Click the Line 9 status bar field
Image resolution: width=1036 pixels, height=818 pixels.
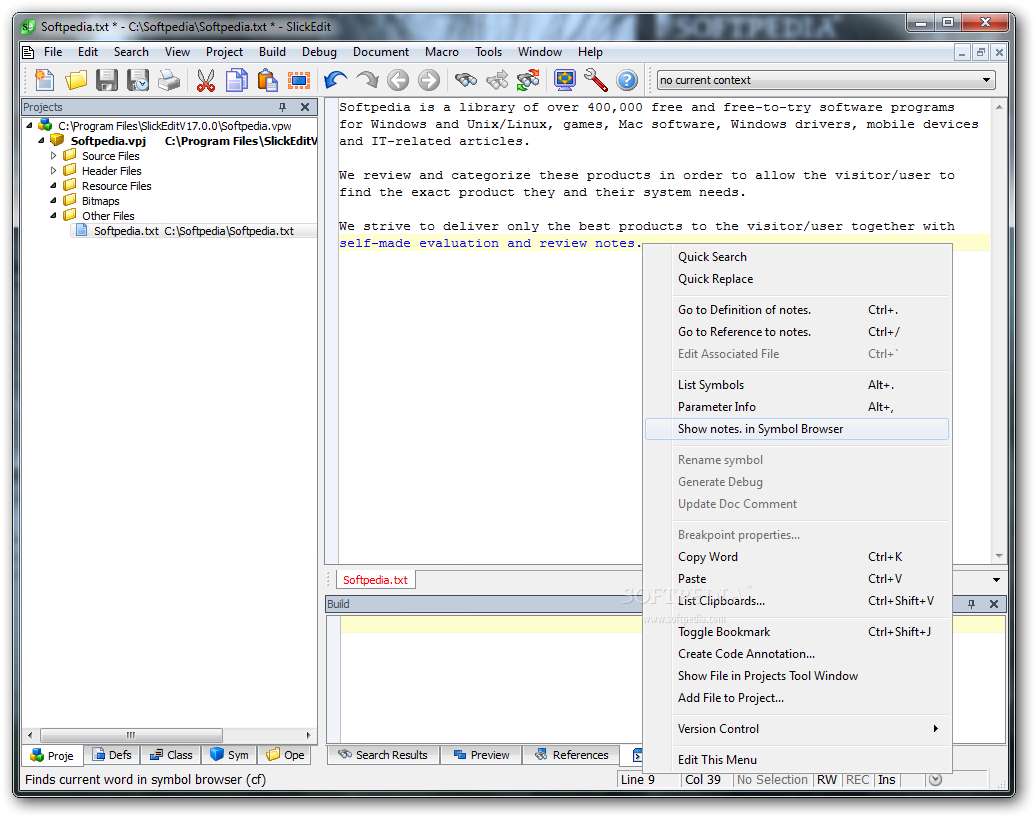tap(648, 780)
